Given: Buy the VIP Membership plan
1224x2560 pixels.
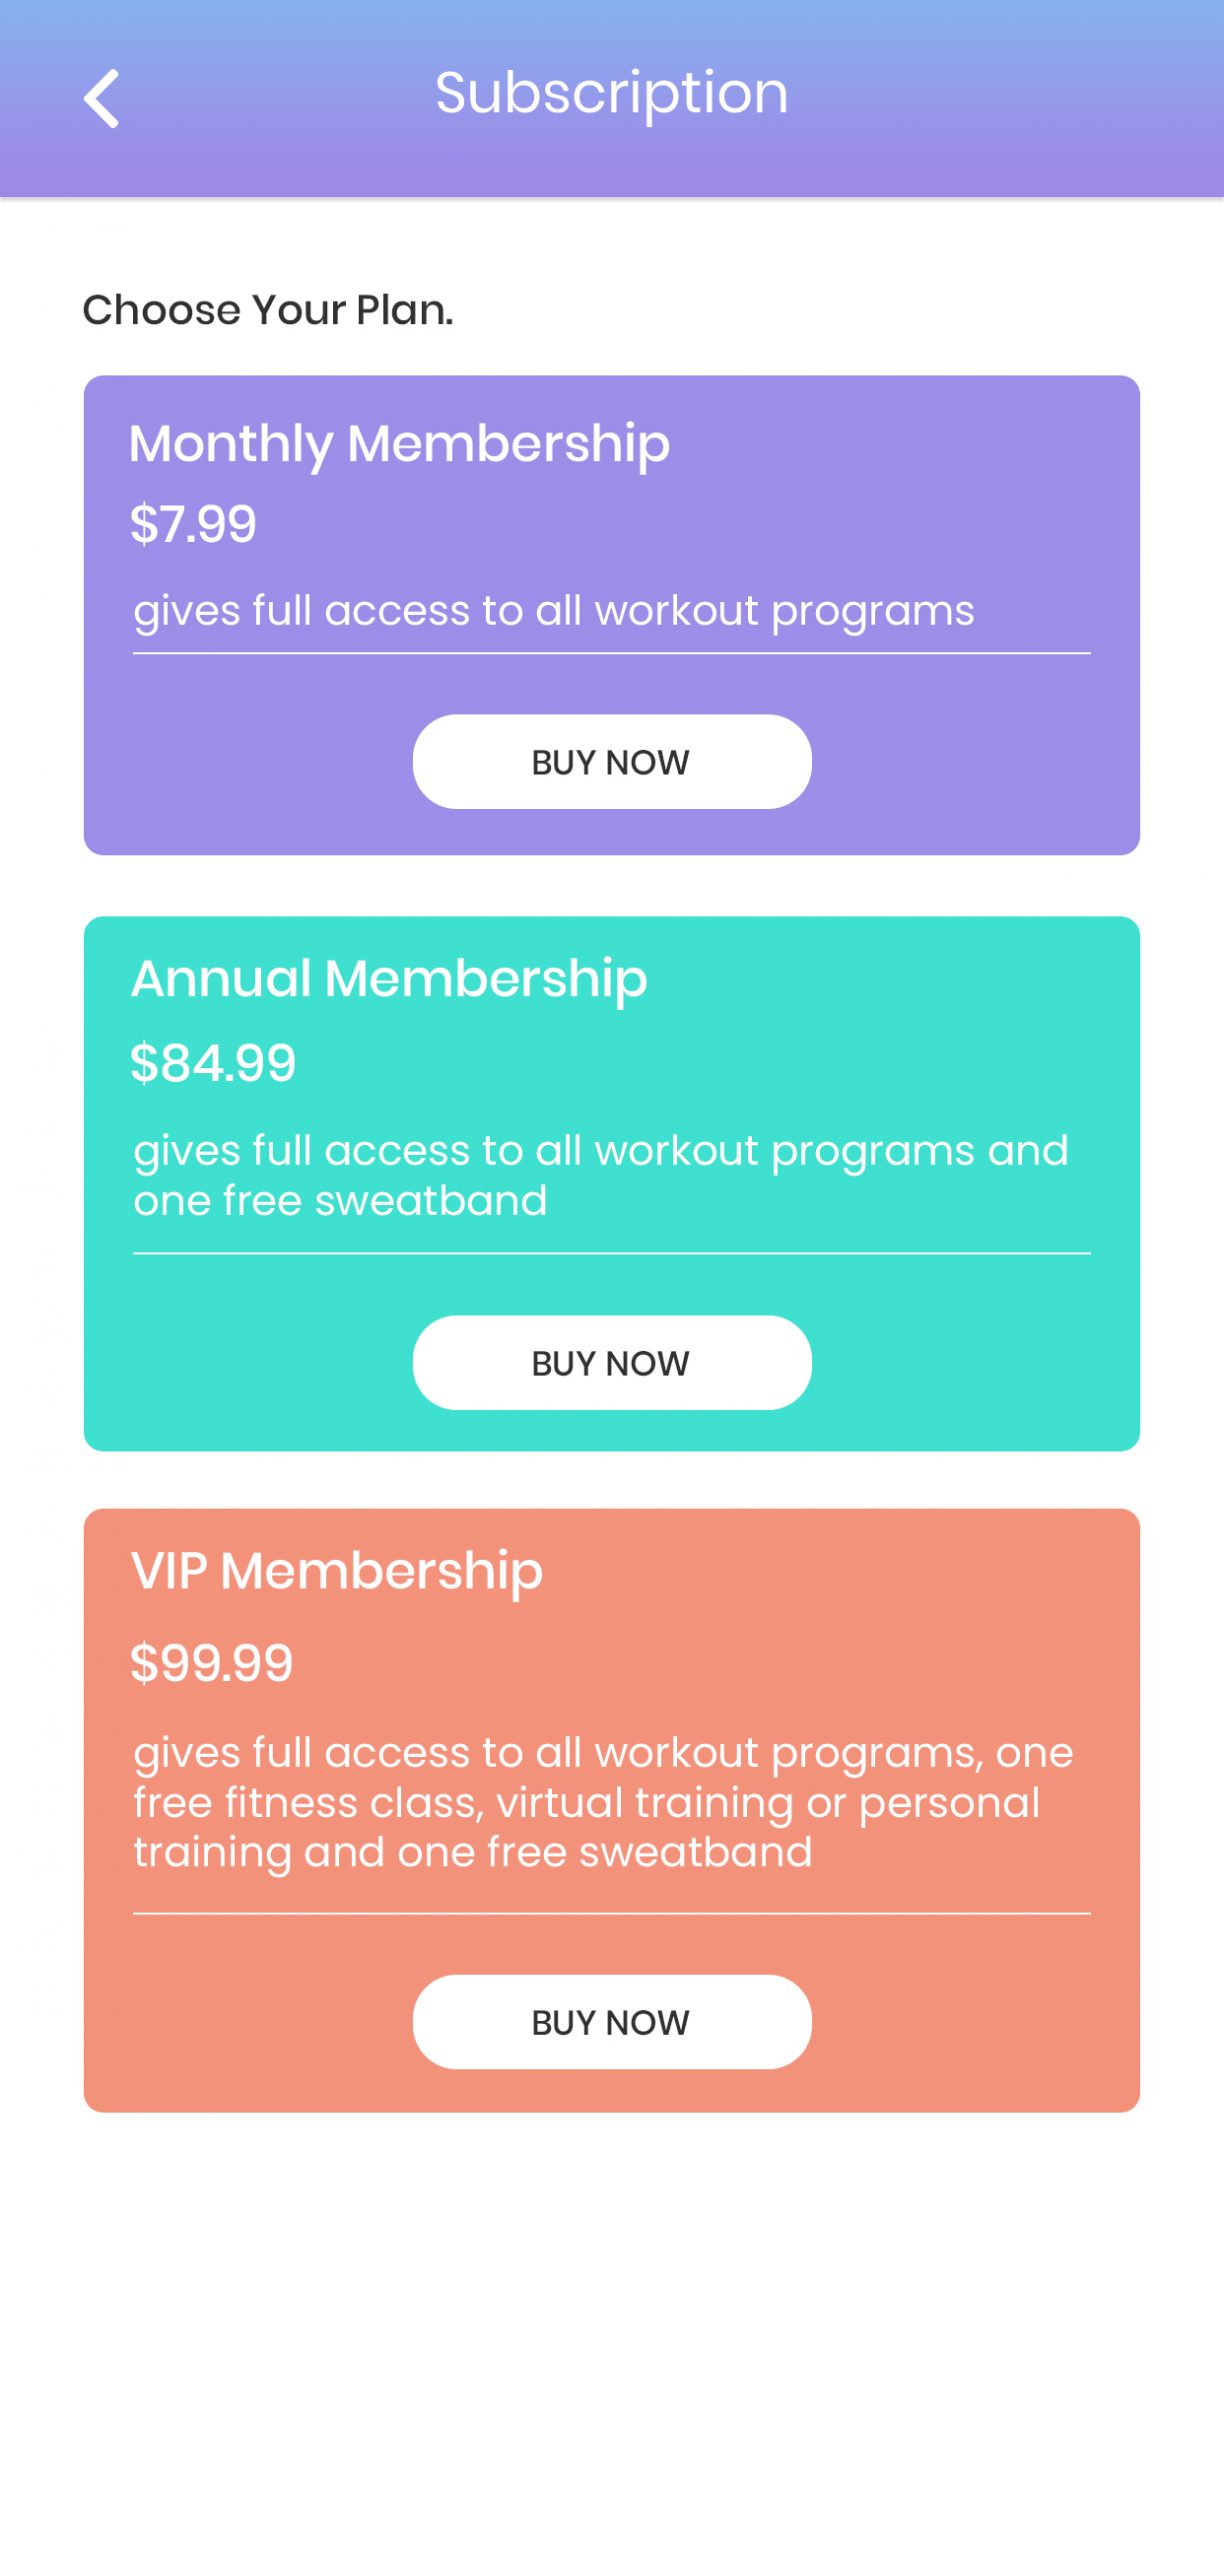Looking at the screenshot, I should (611, 2022).
